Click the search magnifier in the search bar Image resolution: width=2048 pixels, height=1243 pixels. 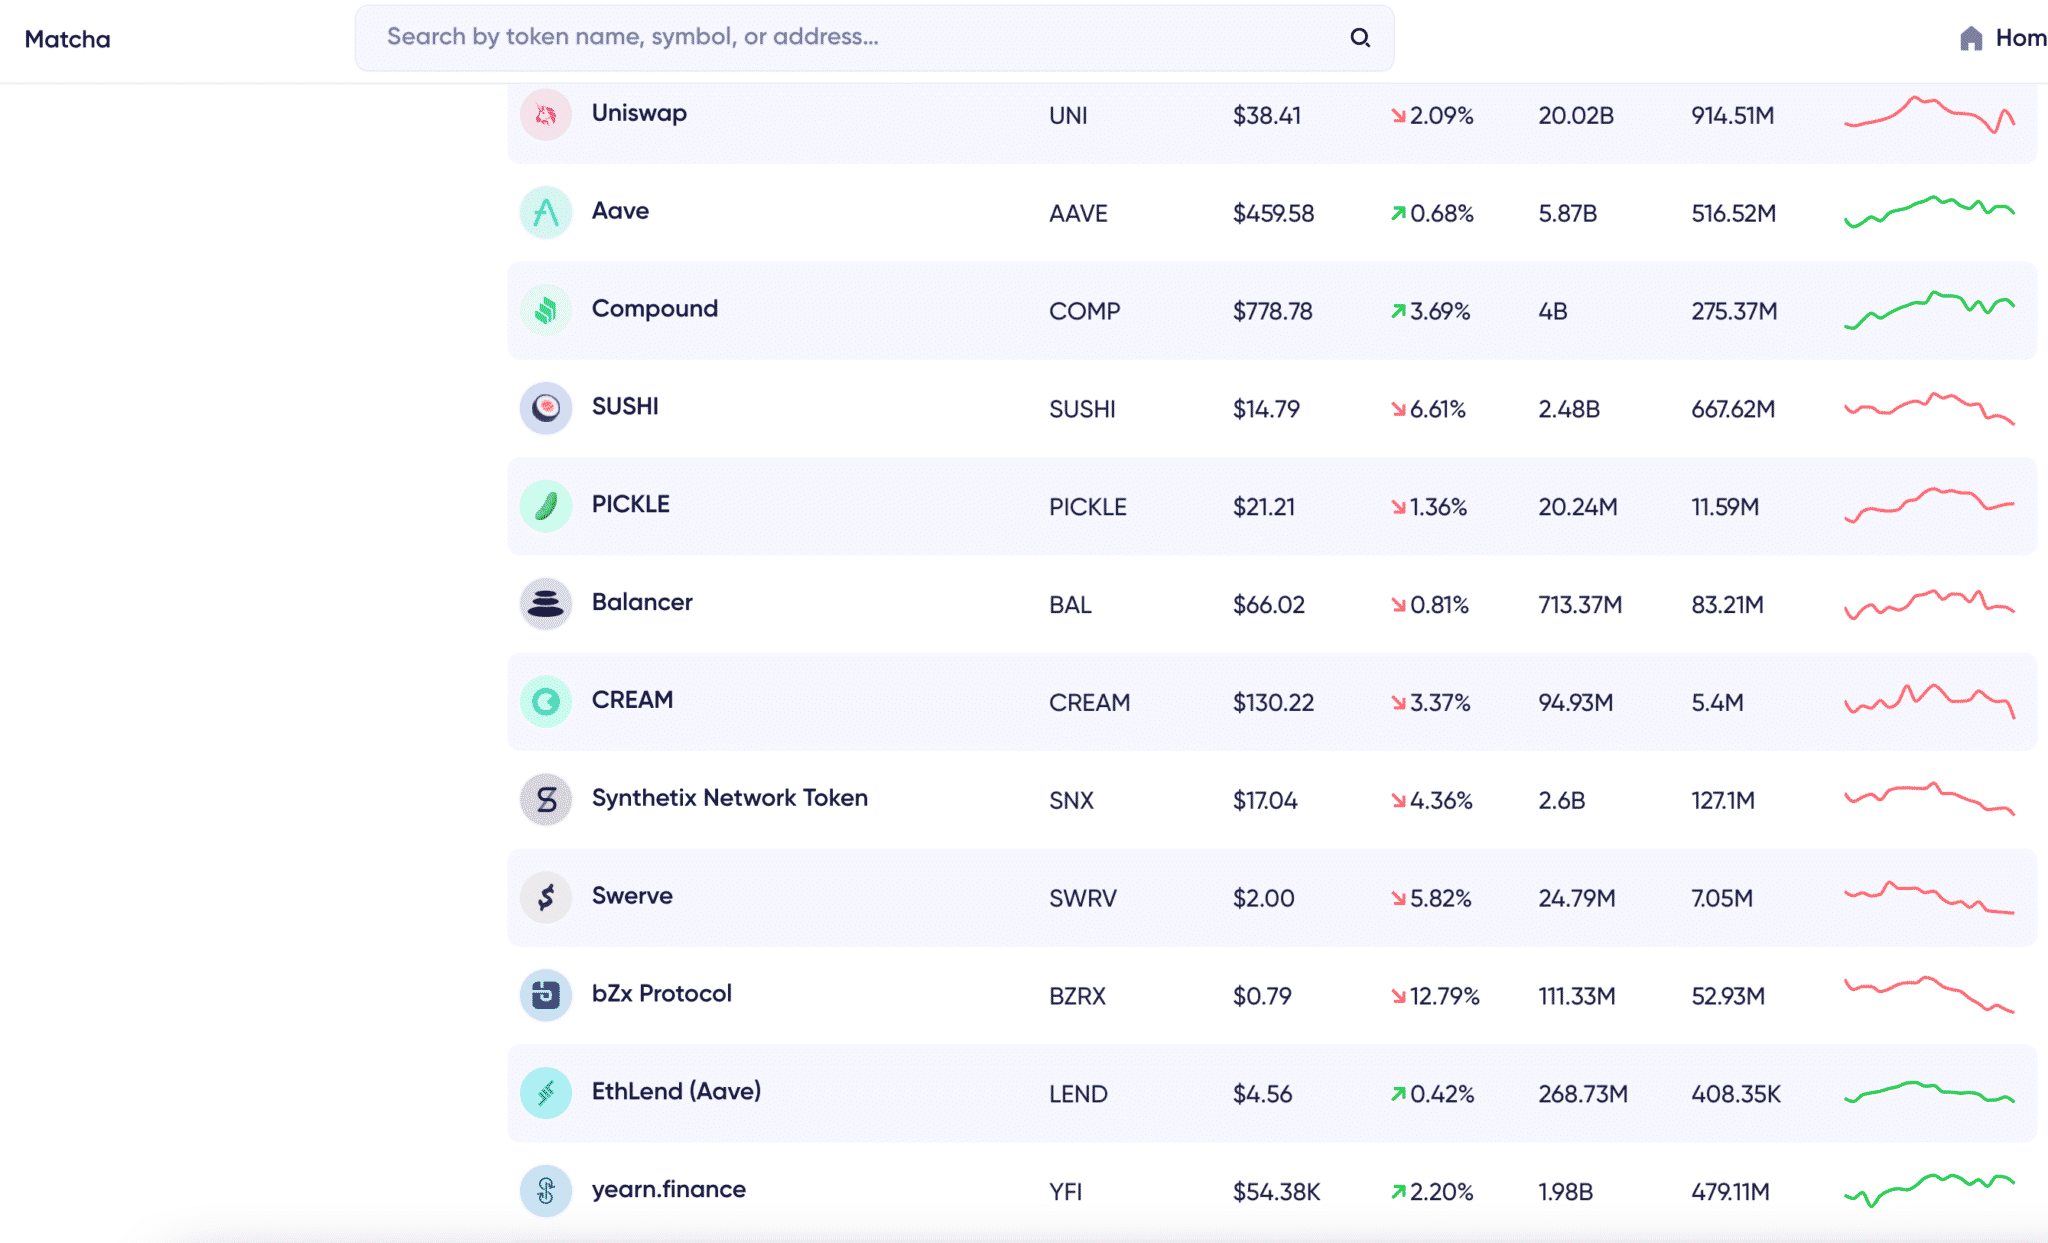click(x=1360, y=38)
